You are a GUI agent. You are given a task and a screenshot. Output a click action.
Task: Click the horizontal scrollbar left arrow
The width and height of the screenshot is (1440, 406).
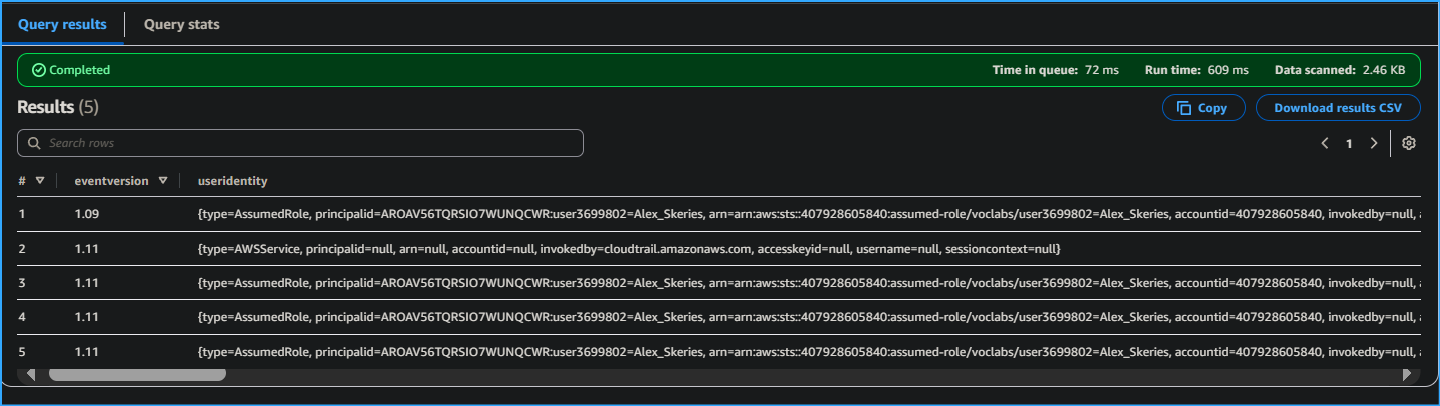(x=30, y=375)
